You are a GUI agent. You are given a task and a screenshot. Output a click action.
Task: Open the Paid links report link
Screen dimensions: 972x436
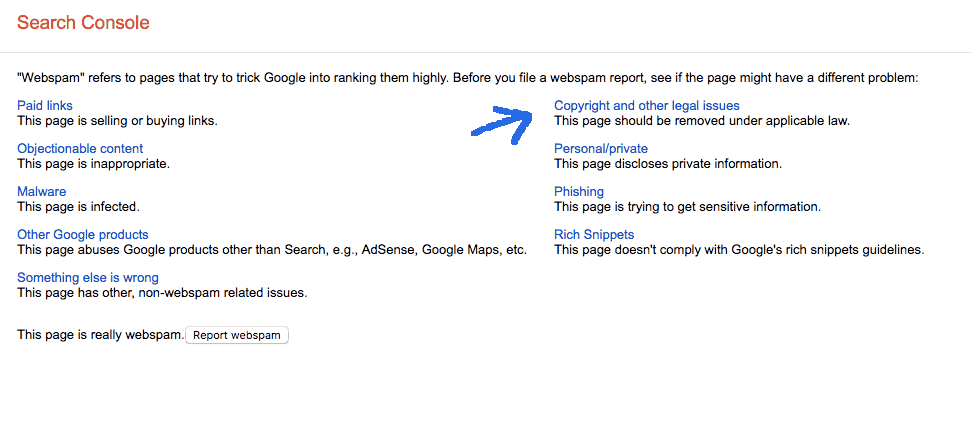[45, 105]
